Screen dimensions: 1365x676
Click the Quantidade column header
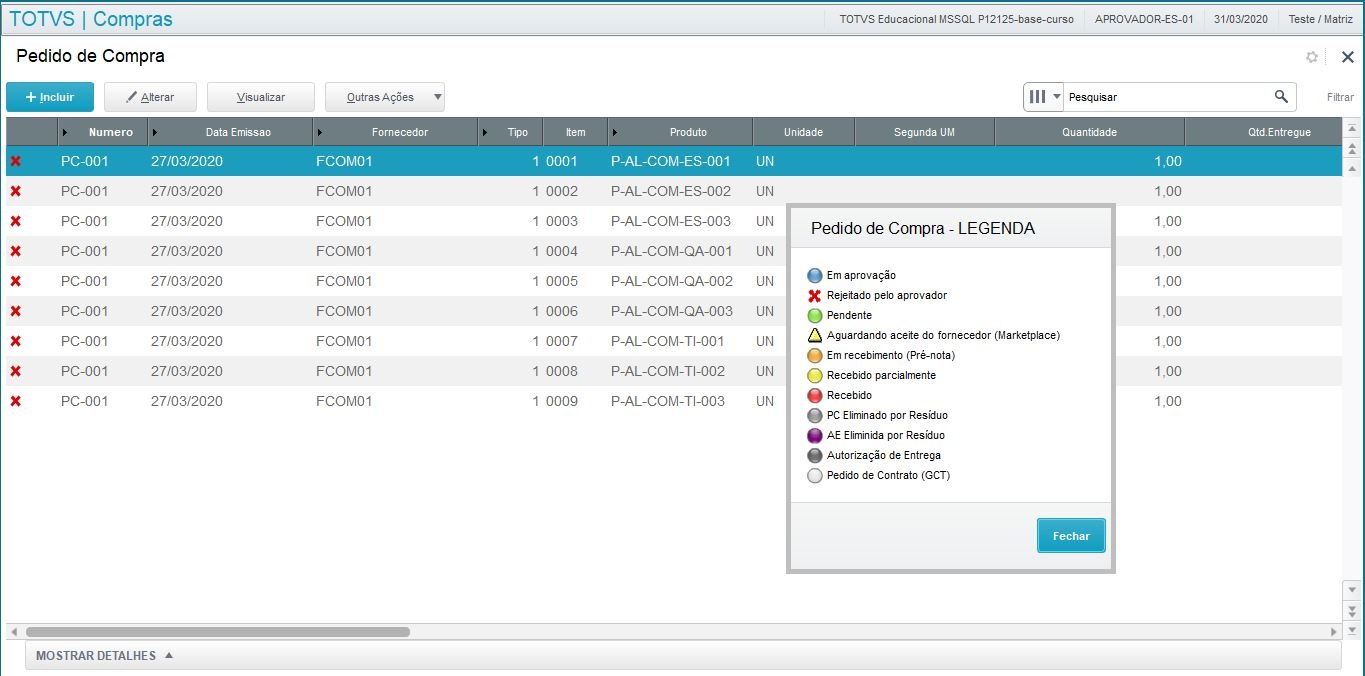(1089, 132)
